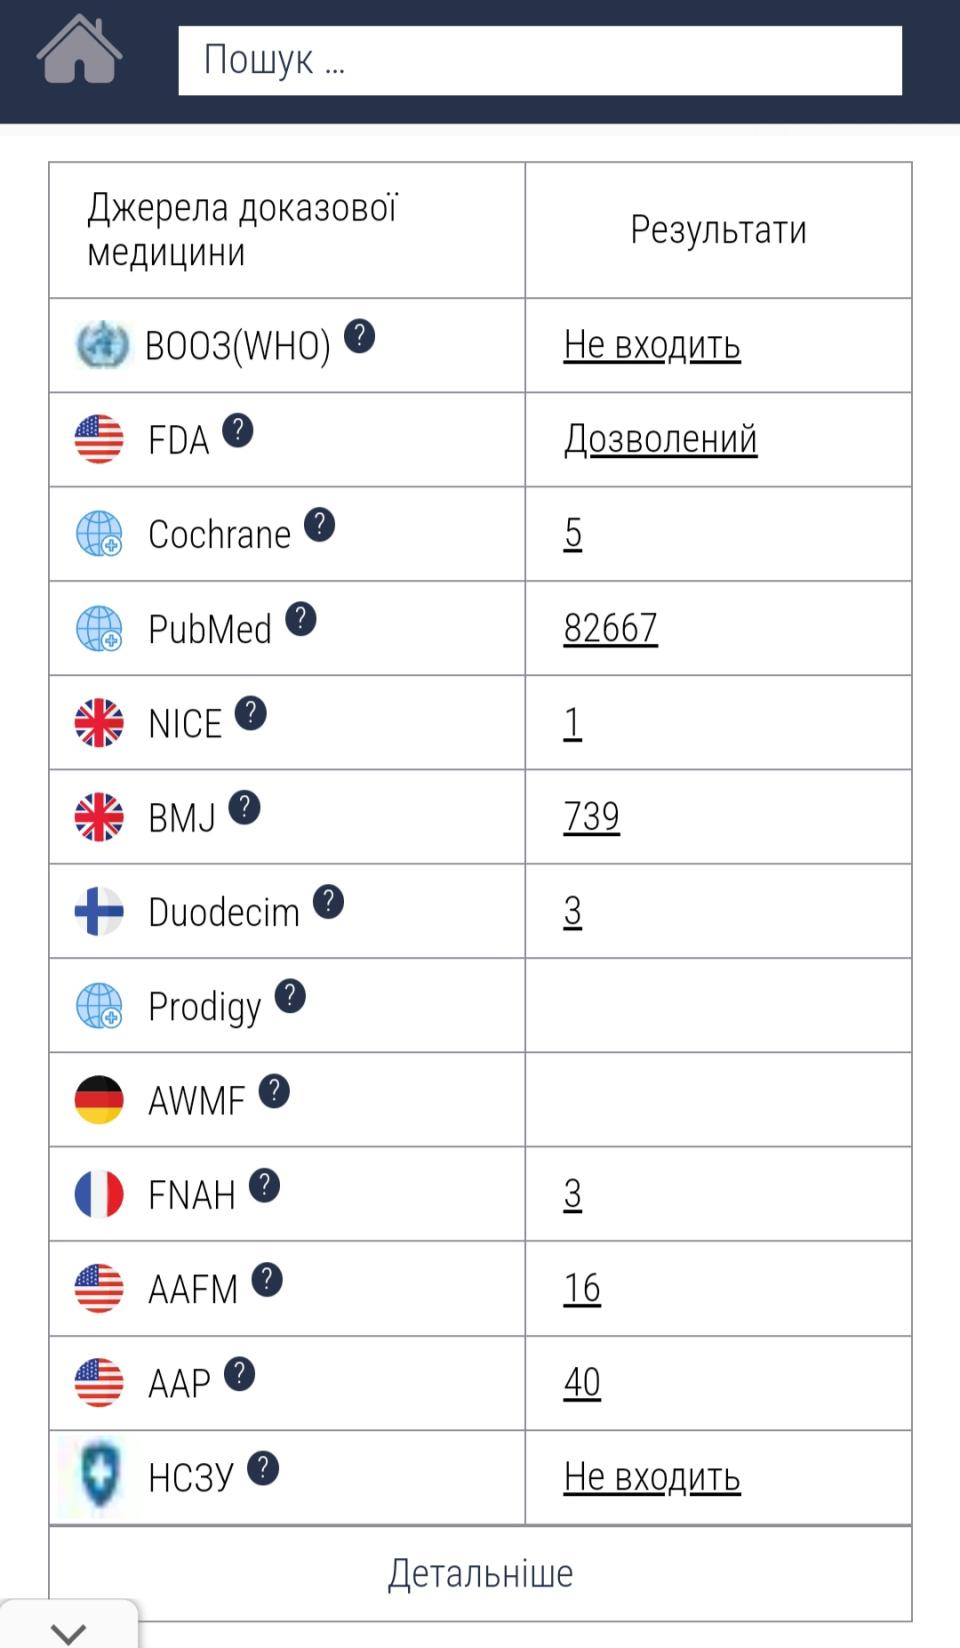Show help tooltip for PubMed
Screen dimensions: 960x1648
(x=301, y=619)
